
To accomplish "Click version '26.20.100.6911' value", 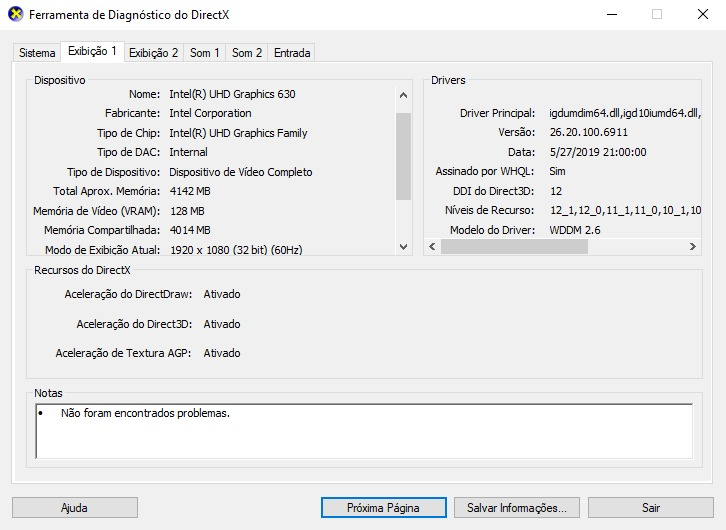I will pyautogui.click(x=588, y=132).
